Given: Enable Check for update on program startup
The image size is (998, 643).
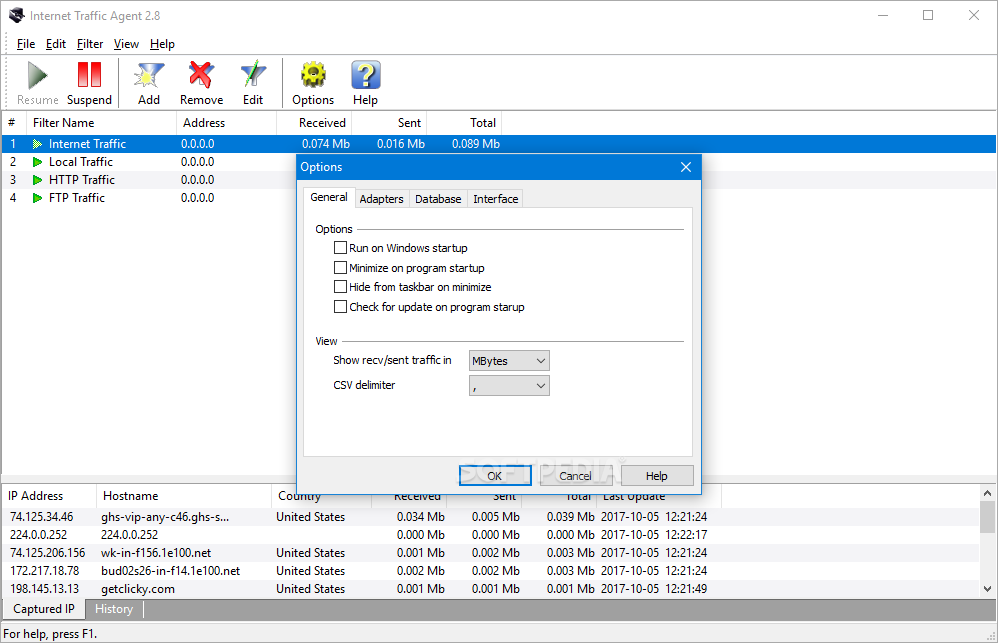Looking at the screenshot, I should (x=341, y=307).
